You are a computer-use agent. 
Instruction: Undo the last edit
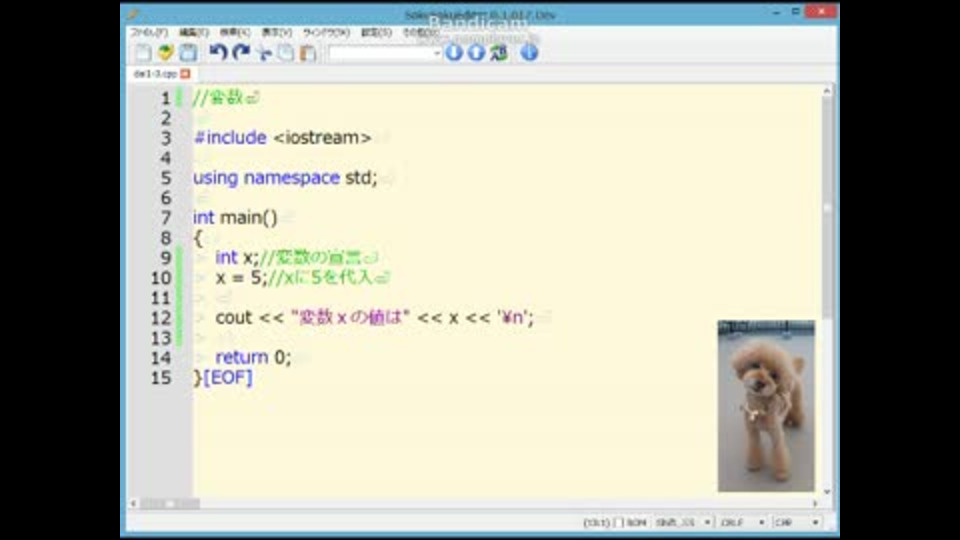click(x=218, y=53)
